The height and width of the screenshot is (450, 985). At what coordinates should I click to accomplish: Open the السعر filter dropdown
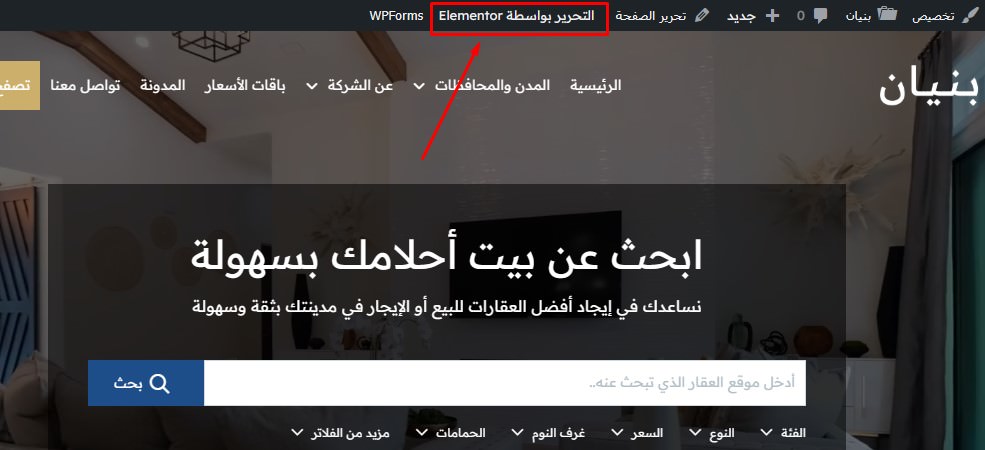coord(638,432)
